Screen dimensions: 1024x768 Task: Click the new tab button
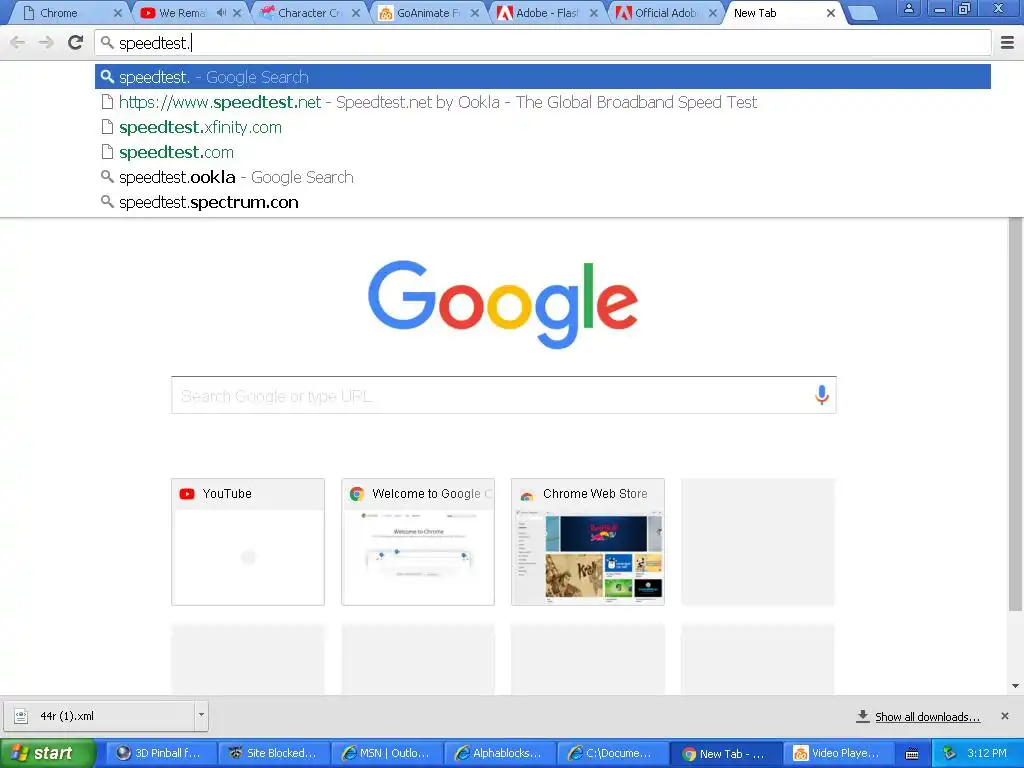(x=863, y=13)
